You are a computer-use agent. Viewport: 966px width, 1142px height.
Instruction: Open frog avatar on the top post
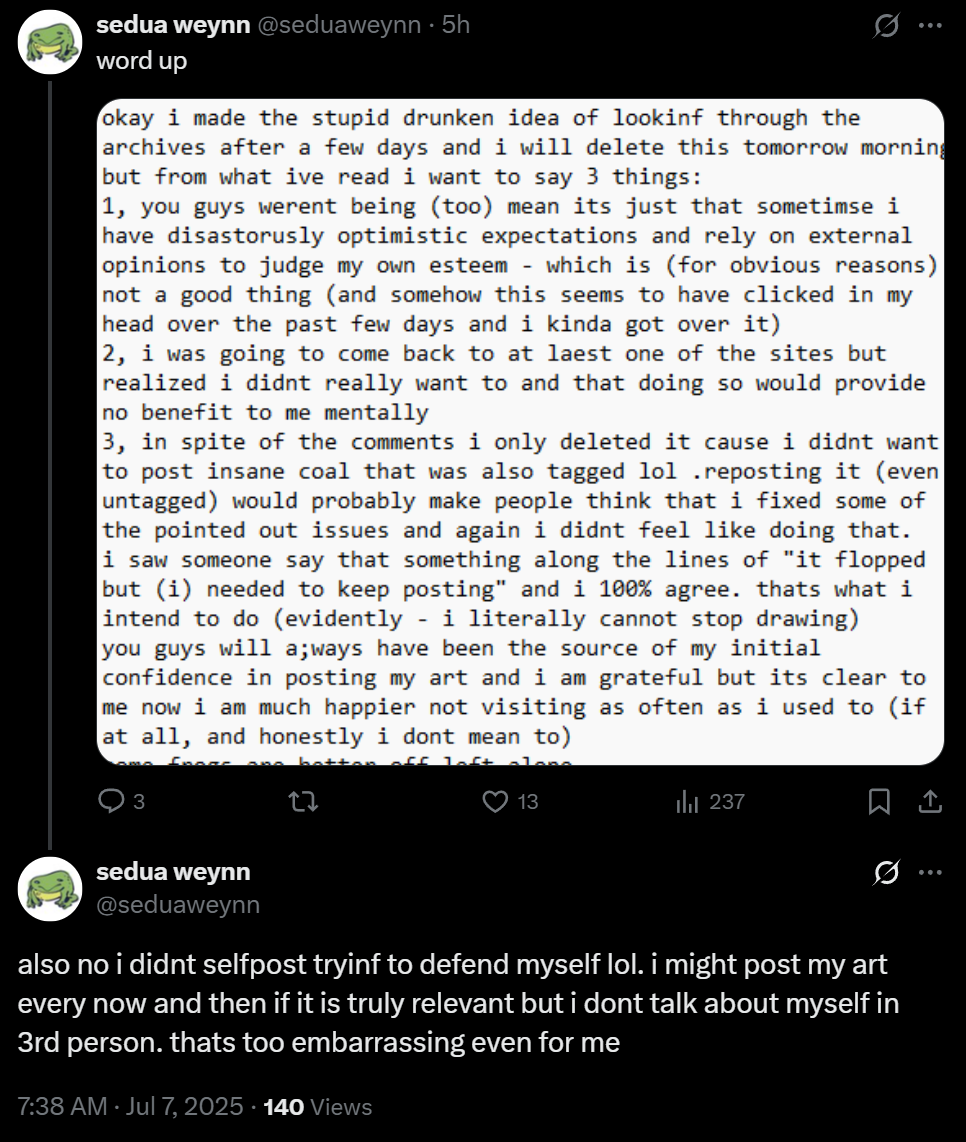pos(50,42)
